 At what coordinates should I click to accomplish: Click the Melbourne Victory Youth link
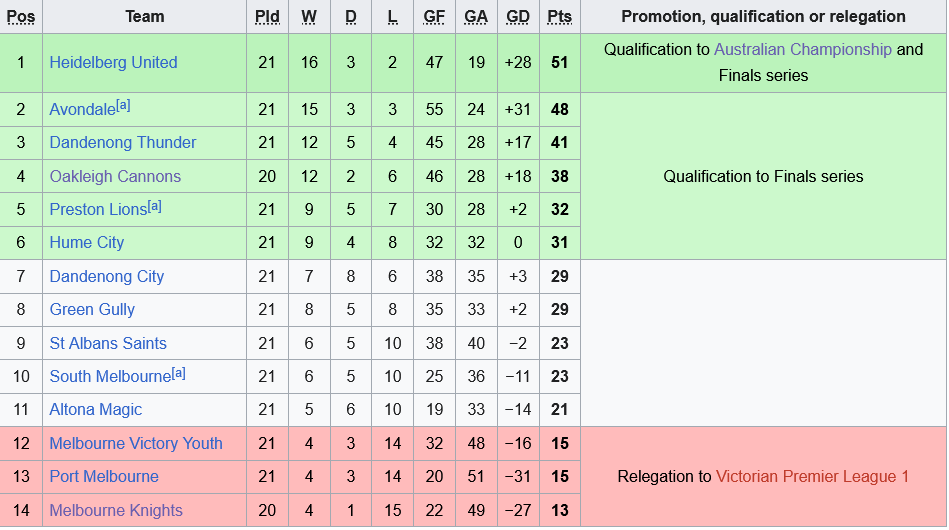[136, 444]
